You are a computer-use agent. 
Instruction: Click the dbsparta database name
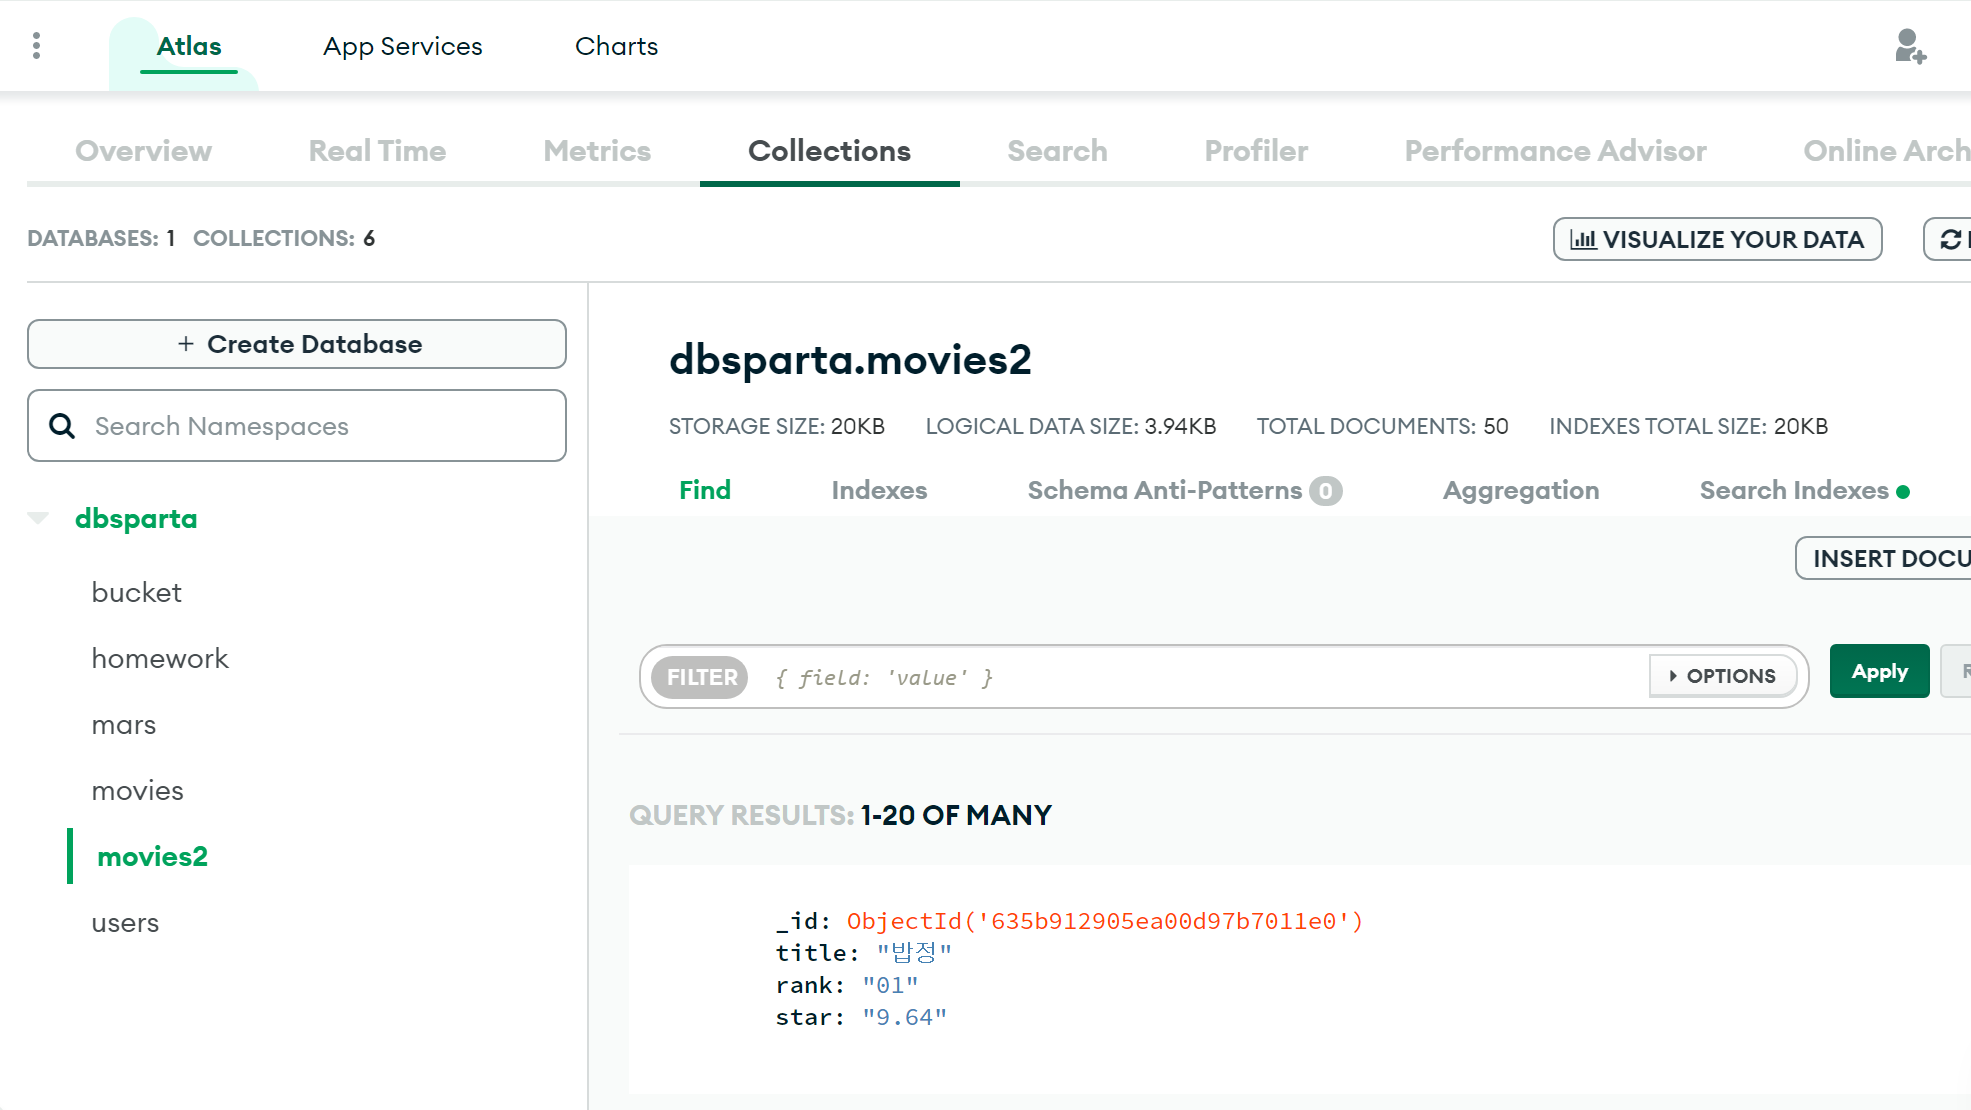pos(136,519)
